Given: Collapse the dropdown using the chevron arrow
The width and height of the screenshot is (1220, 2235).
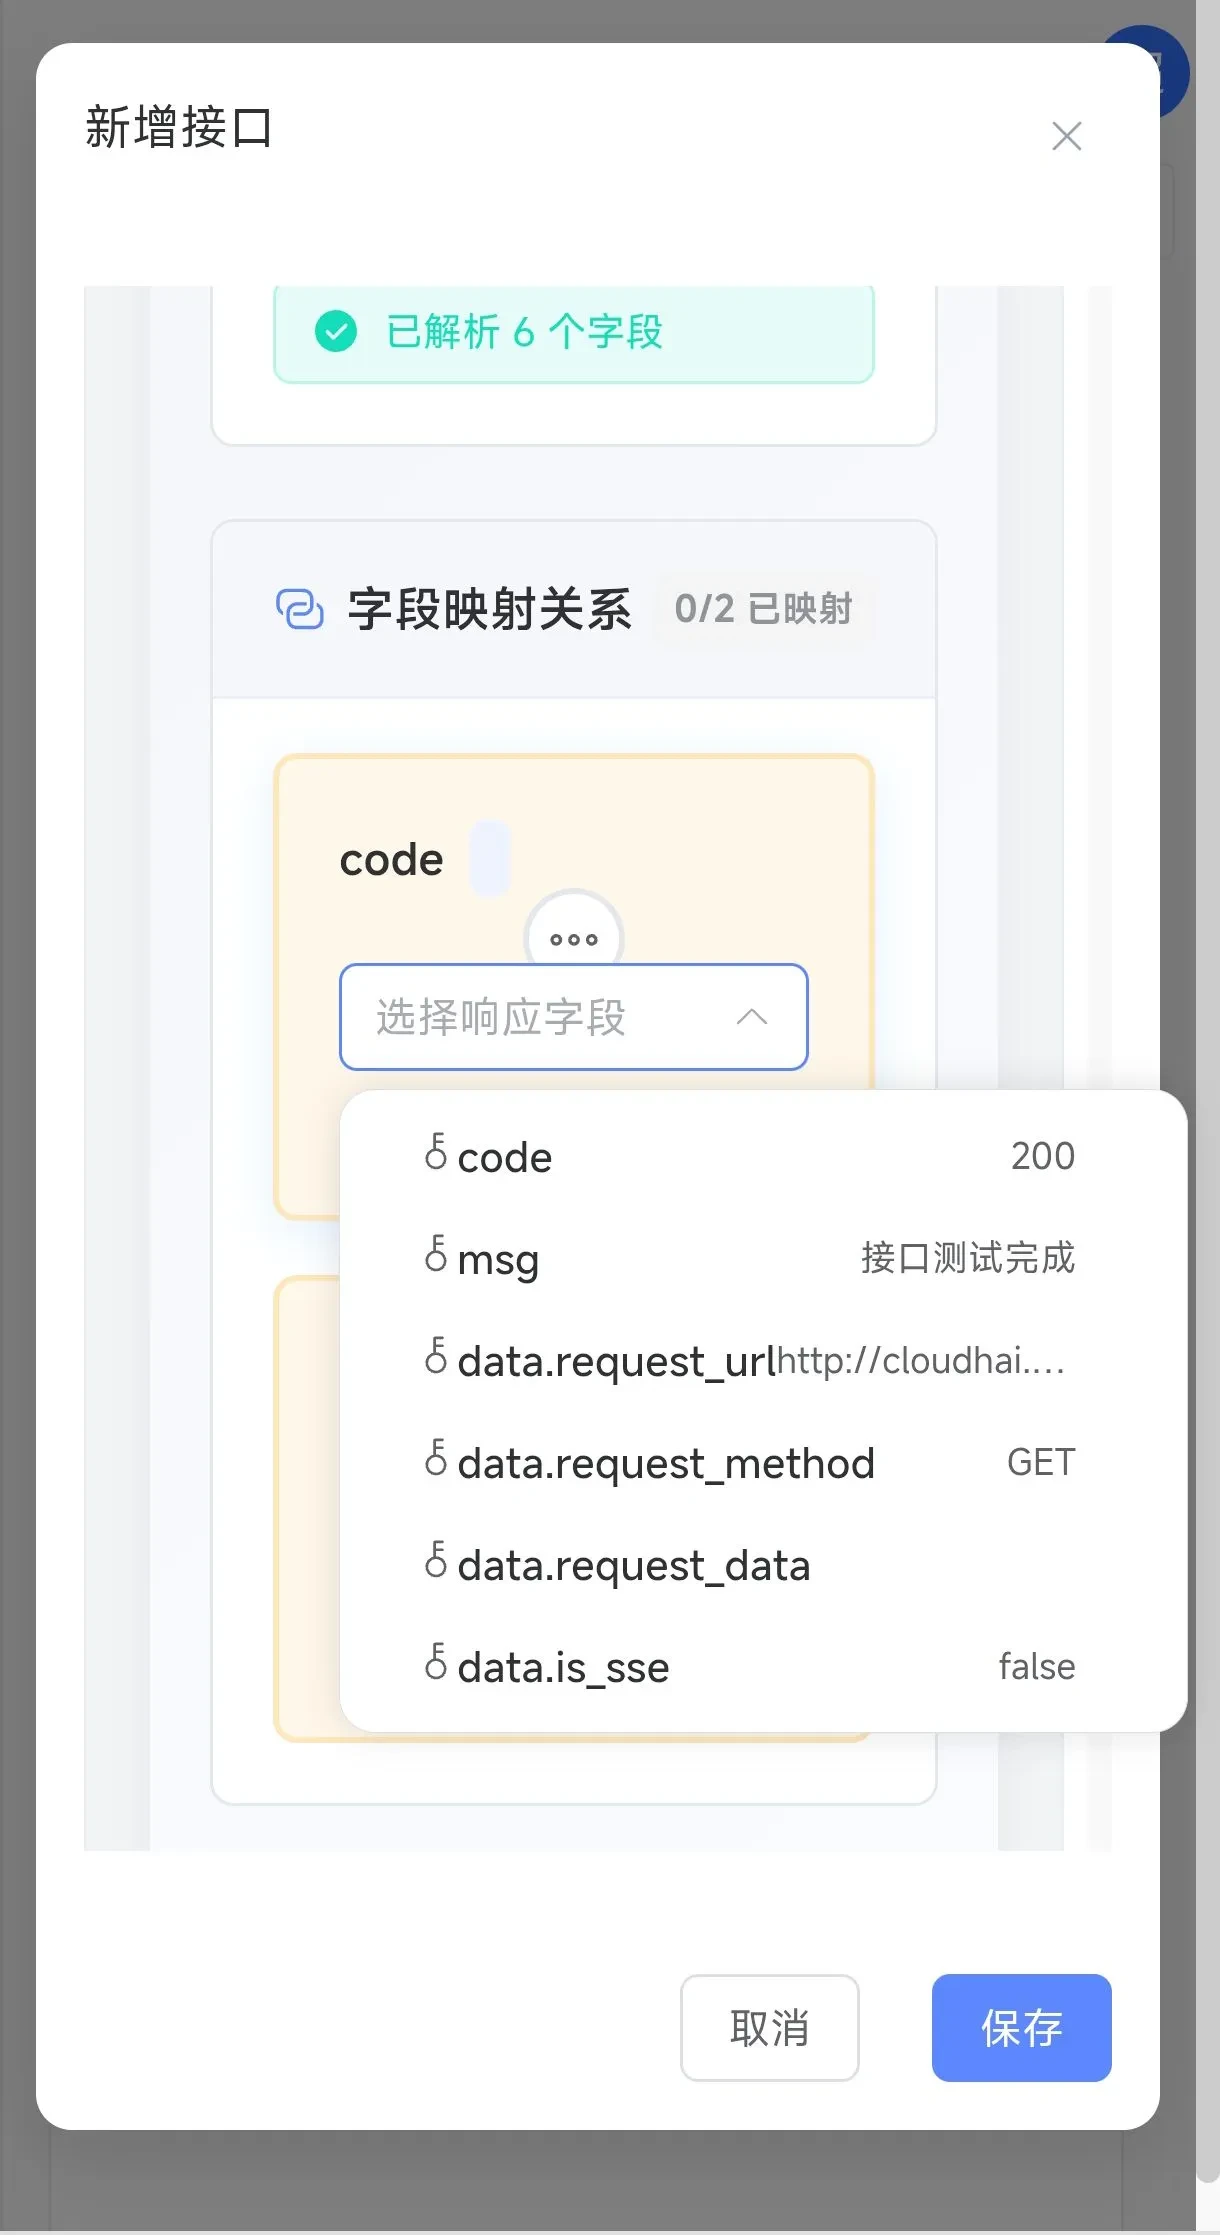Looking at the screenshot, I should click(752, 1017).
